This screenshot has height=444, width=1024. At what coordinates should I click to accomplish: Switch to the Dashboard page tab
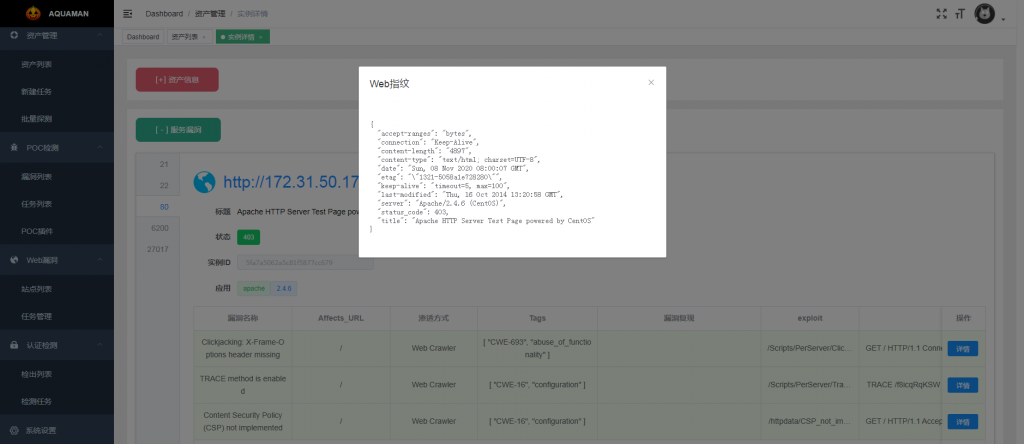[143, 37]
